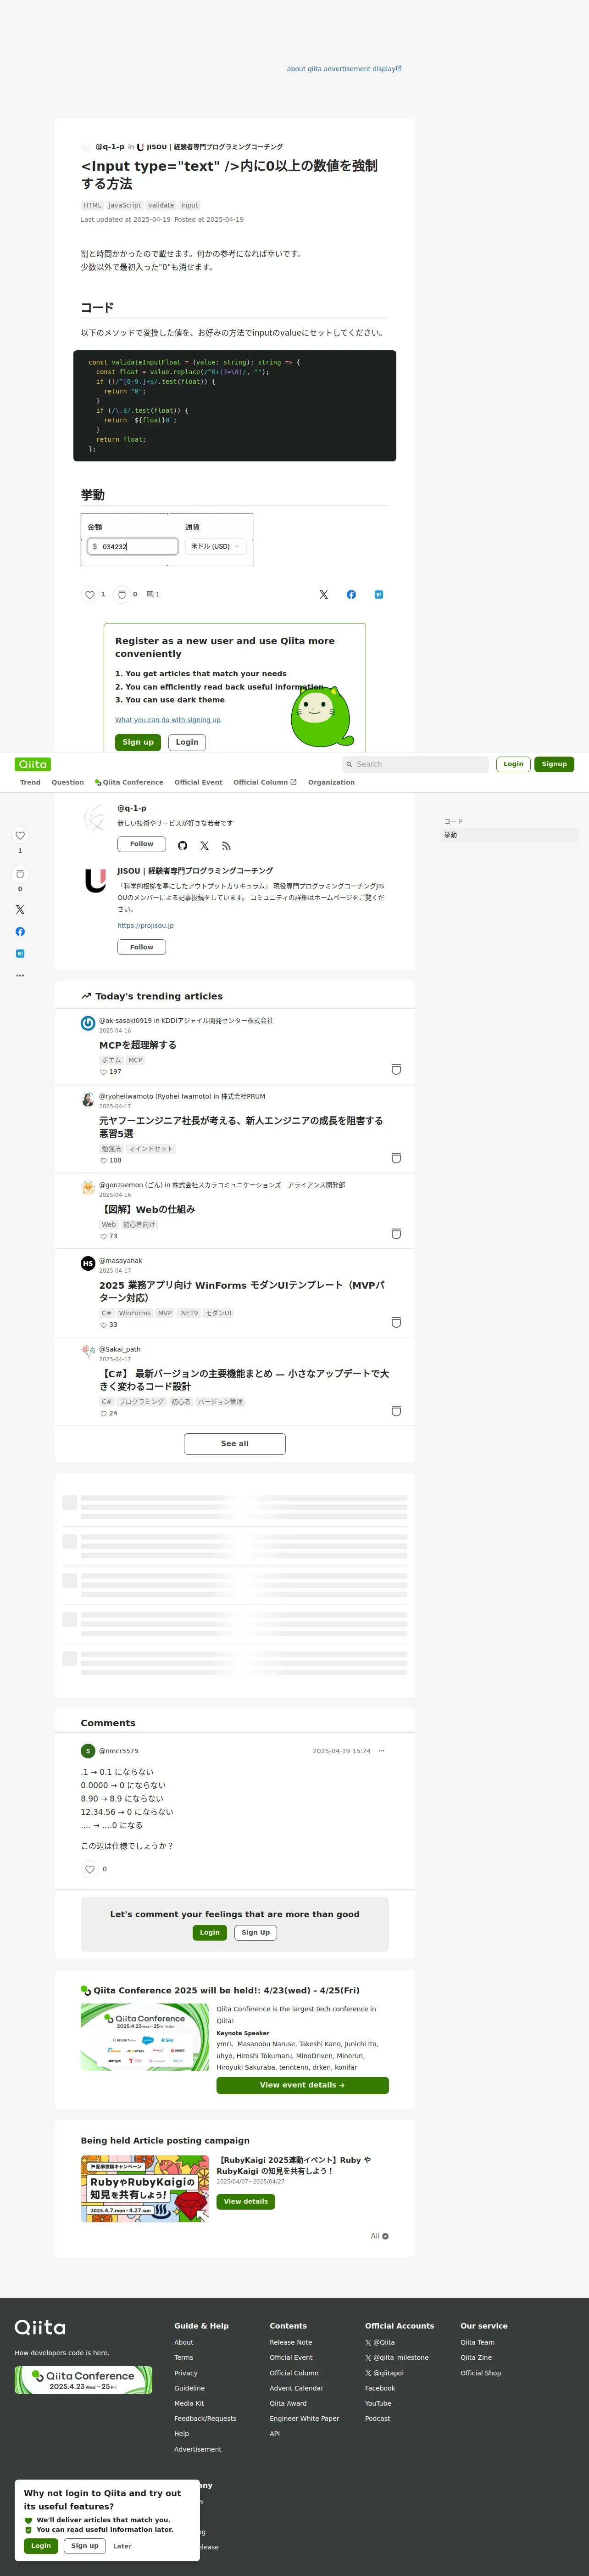Open the 米ドル (USD) currency dropdown
Image resolution: width=589 pixels, height=2576 pixels.
pos(216,547)
